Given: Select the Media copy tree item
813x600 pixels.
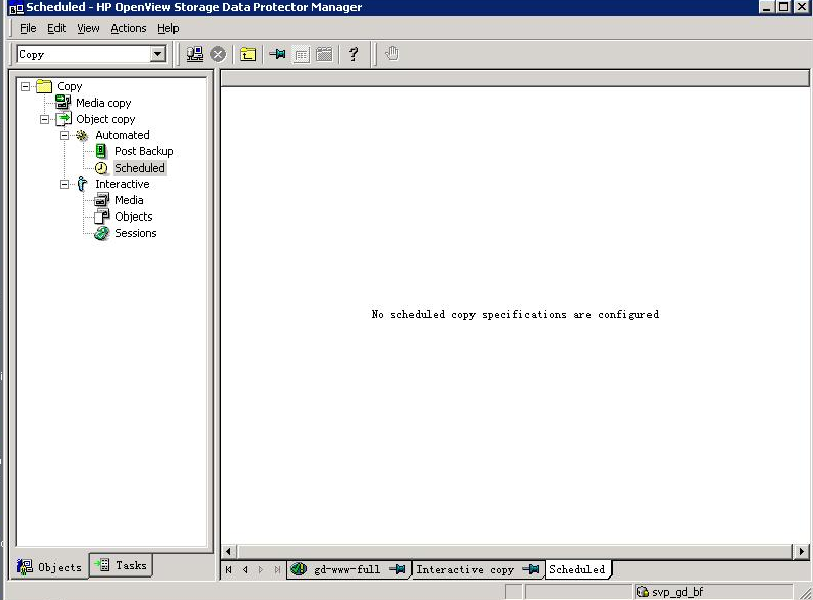Looking at the screenshot, I should click(x=104, y=103).
